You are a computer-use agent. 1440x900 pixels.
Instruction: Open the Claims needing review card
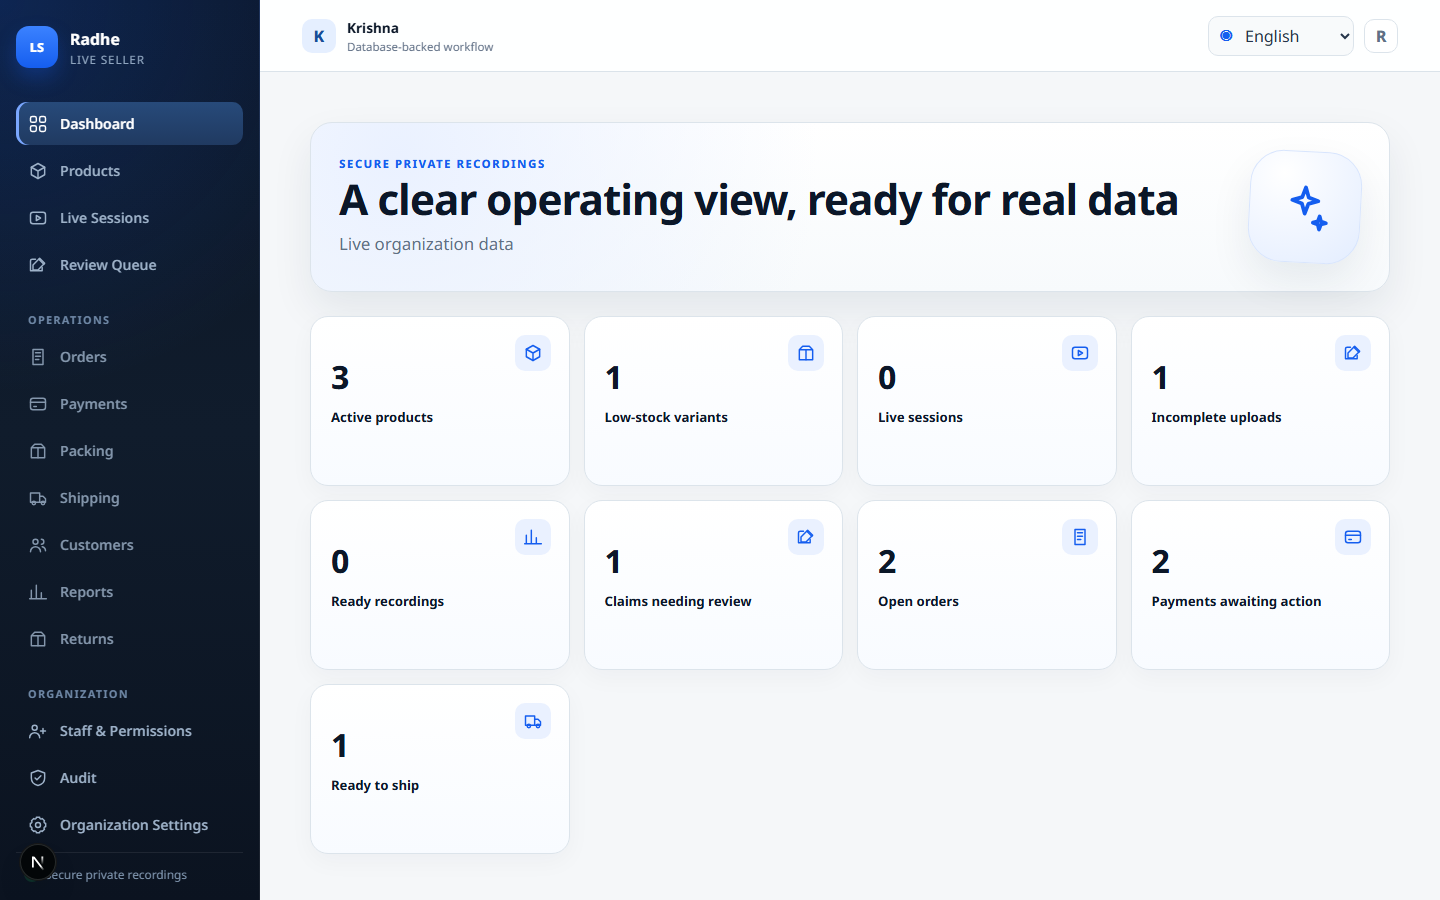[x=713, y=585]
